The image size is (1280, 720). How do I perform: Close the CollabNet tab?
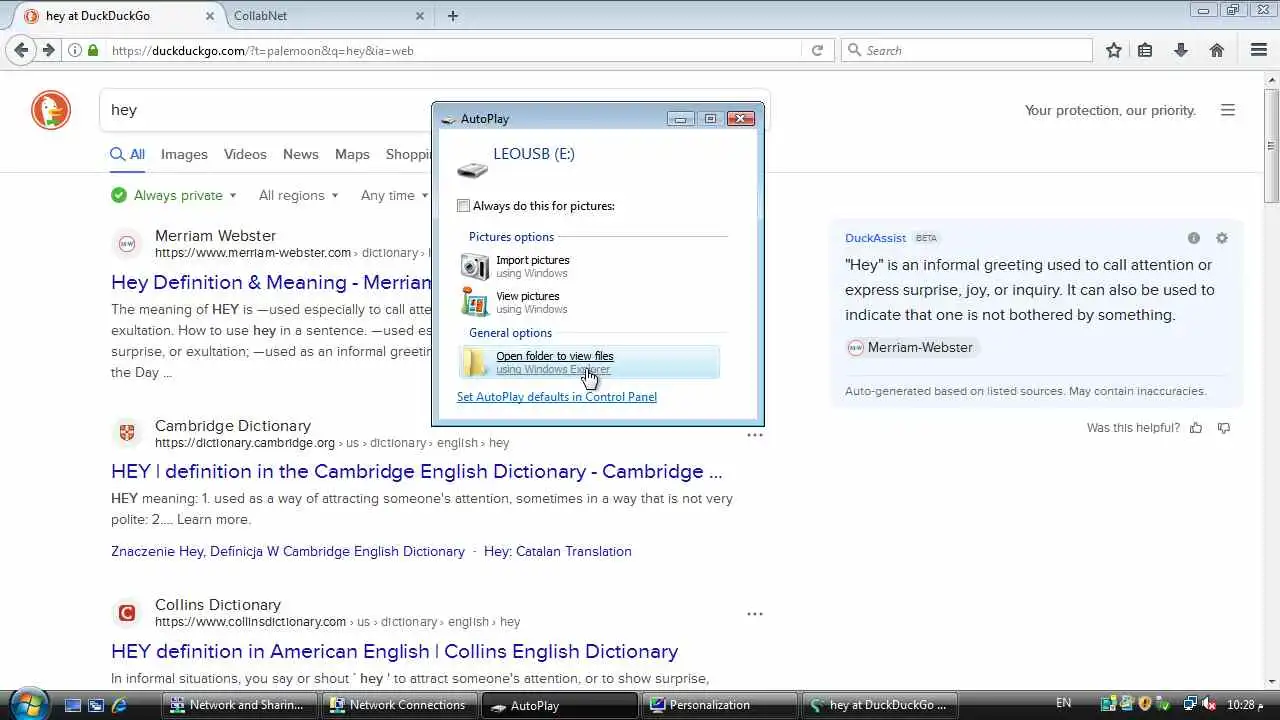click(x=420, y=16)
